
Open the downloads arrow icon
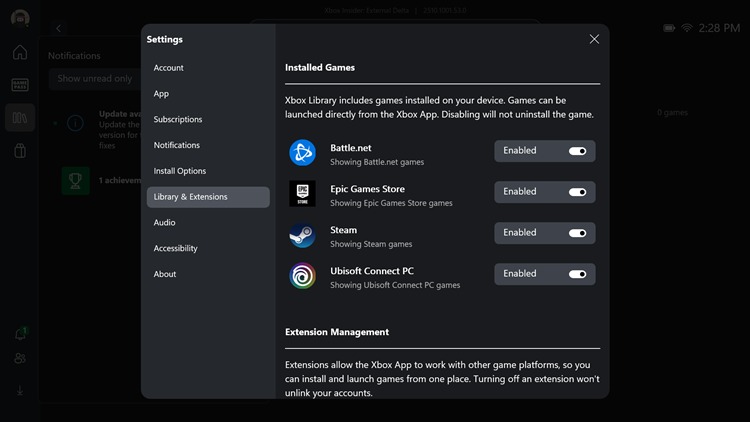[x=20, y=390]
